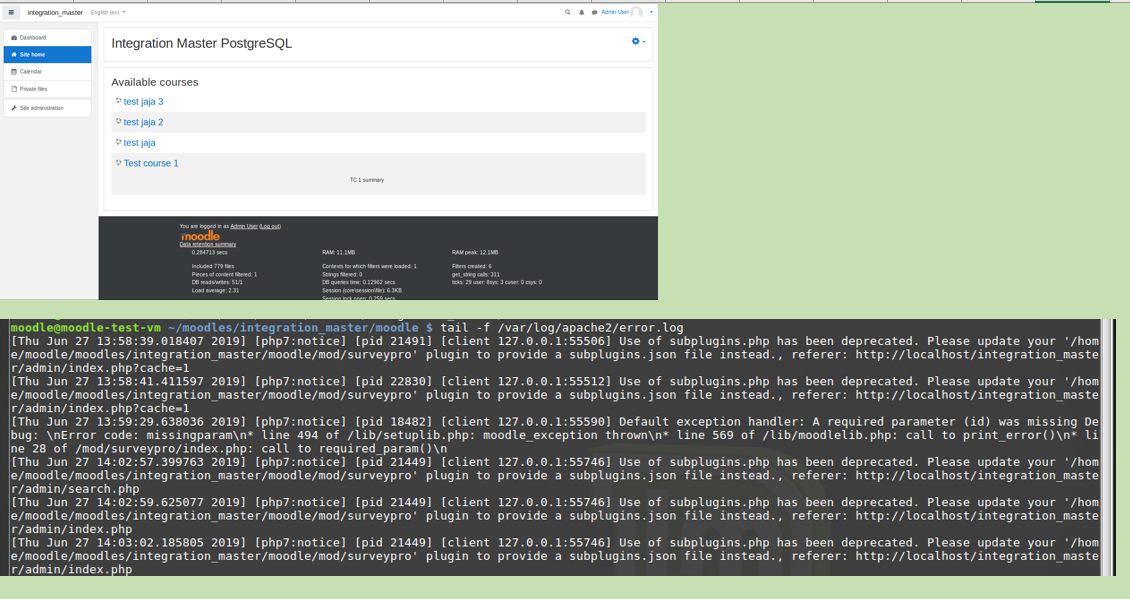This screenshot has height=599, width=1130.
Task: Click the Included 779 files footer text
Action: click(x=213, y=266)
